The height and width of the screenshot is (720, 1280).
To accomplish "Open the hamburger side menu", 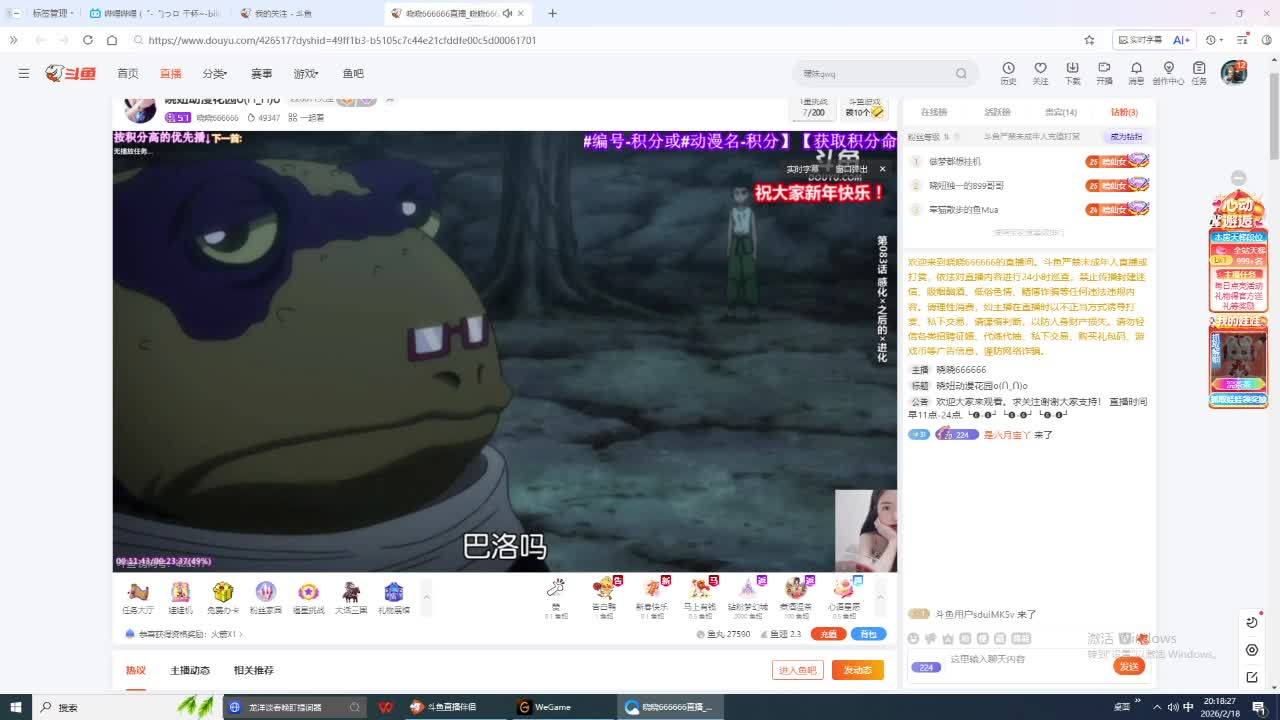I will [x=24, y=73].
